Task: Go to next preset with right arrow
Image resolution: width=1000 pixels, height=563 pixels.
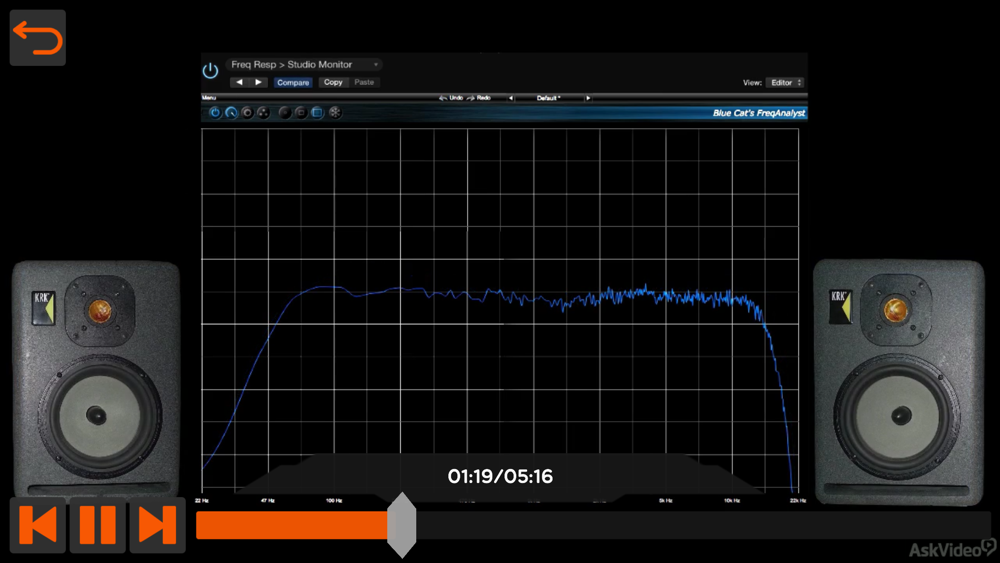Action: point(258,82)
